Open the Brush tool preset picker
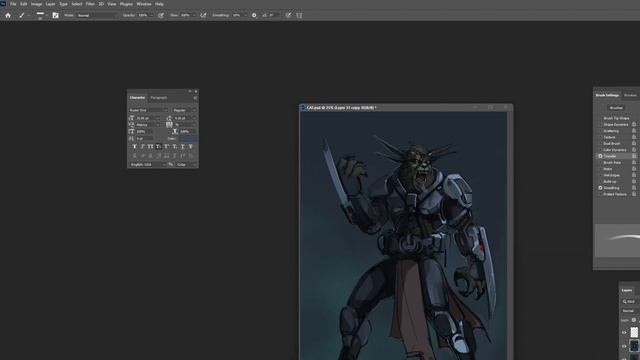 pos(23,15)
